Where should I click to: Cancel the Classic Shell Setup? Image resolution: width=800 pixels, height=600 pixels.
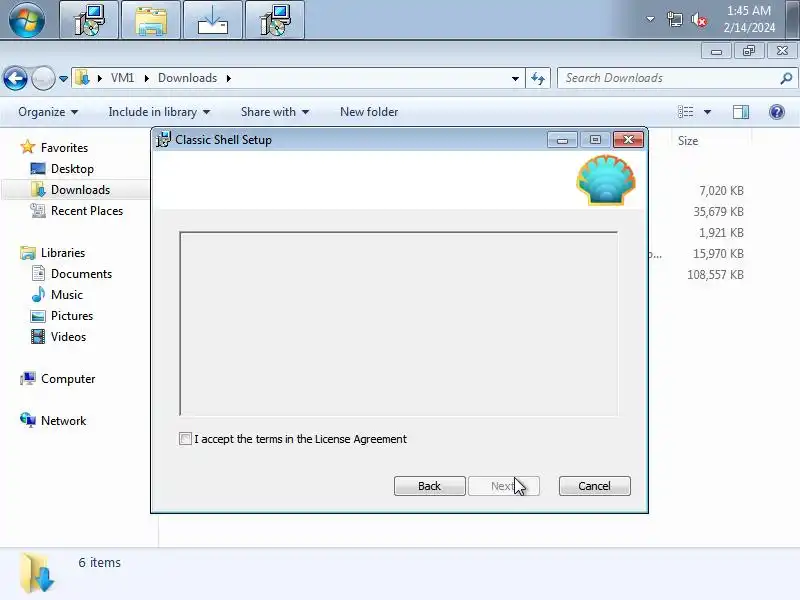(x=594, y=486)
